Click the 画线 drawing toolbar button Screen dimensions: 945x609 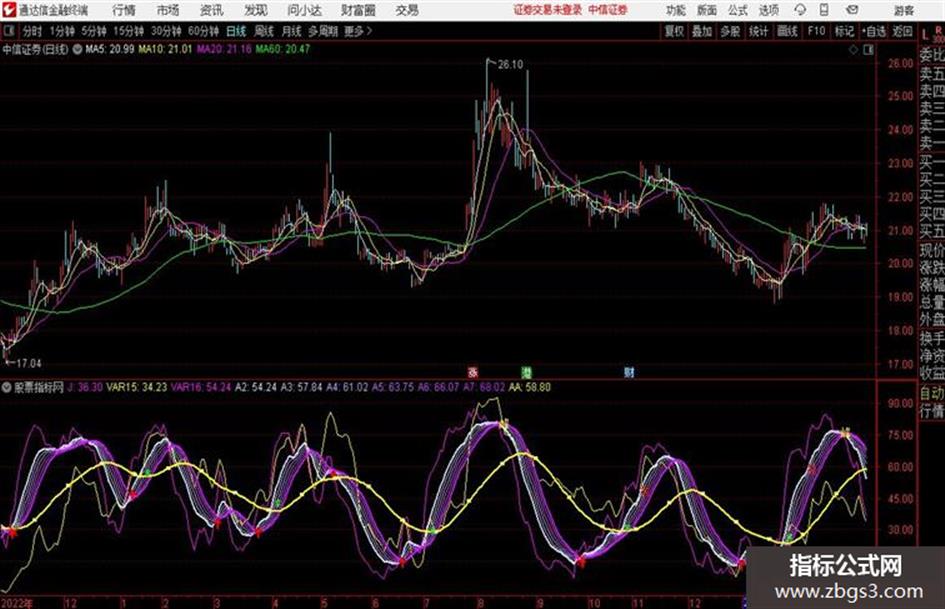pyautogui.click(x=786, y=31)
